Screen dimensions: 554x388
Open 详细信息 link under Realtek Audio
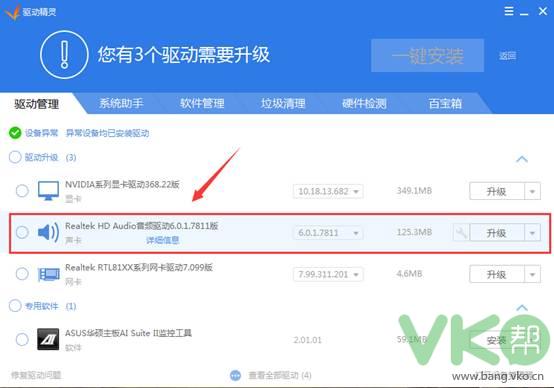click(163, 240)
